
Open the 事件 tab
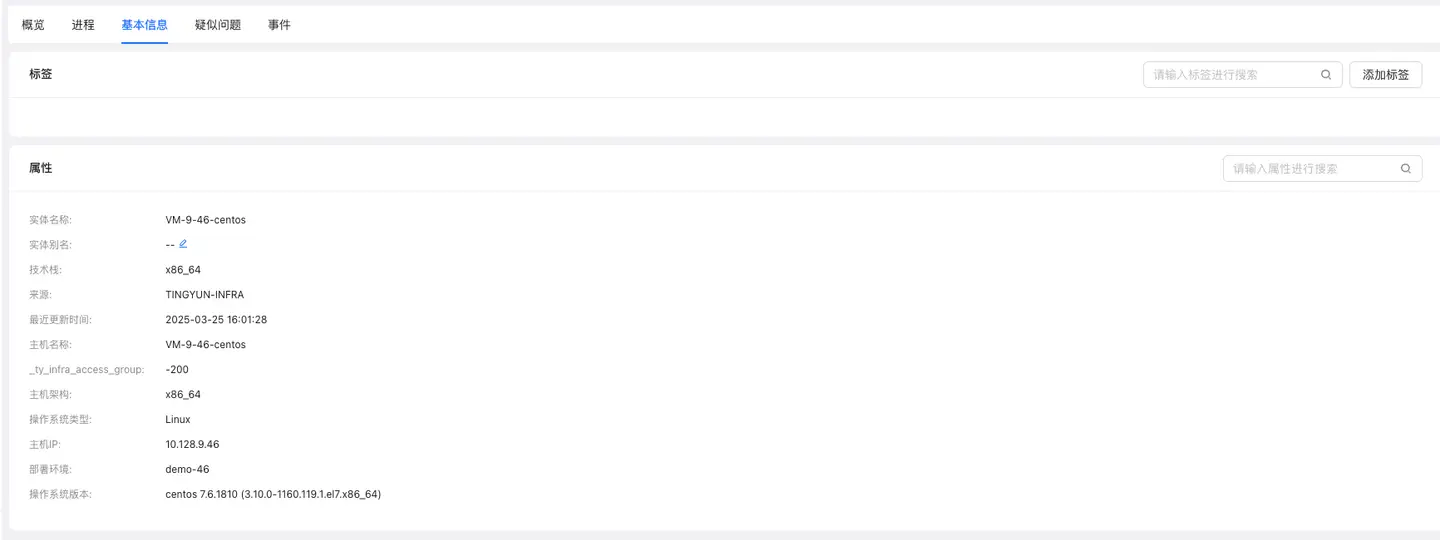[279, 25]
